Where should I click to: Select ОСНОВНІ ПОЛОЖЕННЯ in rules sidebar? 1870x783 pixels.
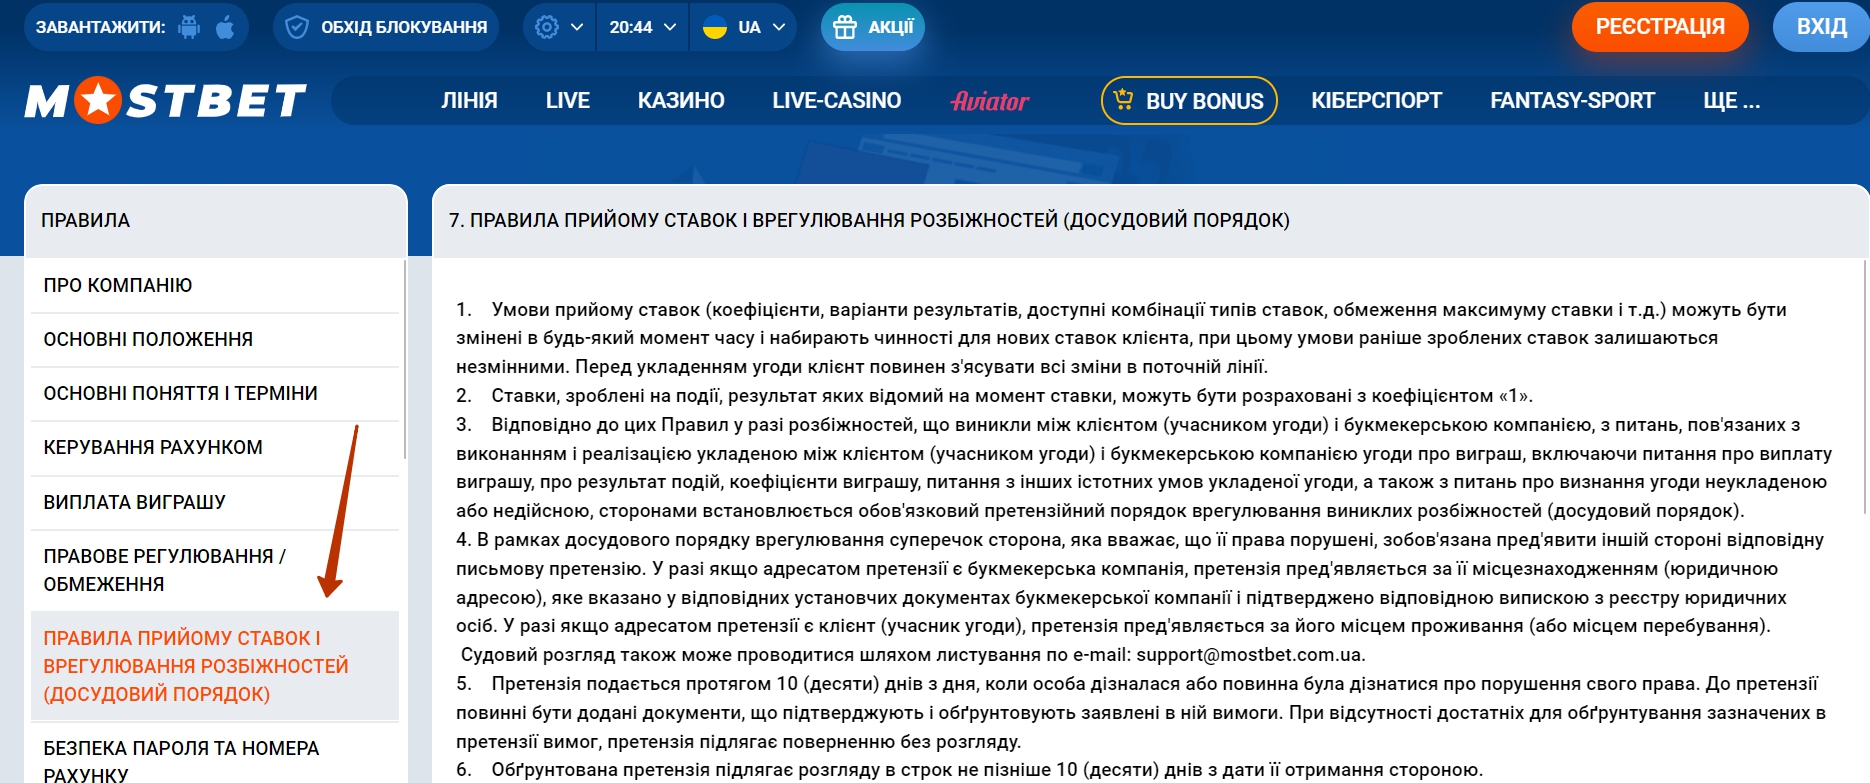pyautogui.click(x=215, y=339)
